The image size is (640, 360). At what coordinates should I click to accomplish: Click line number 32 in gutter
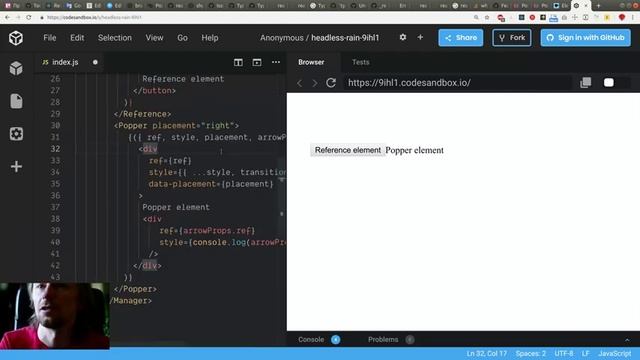point(55,149)
